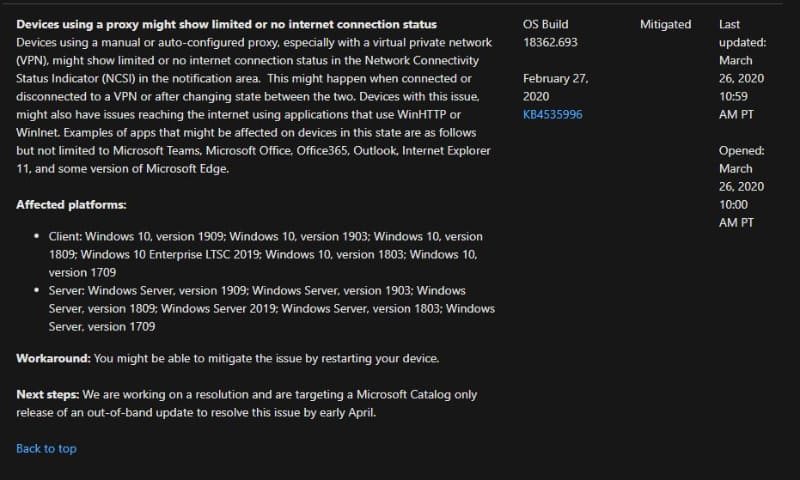The image size is (800, 480).
Task: Click the Opened label
Action: tap(741, 150)
